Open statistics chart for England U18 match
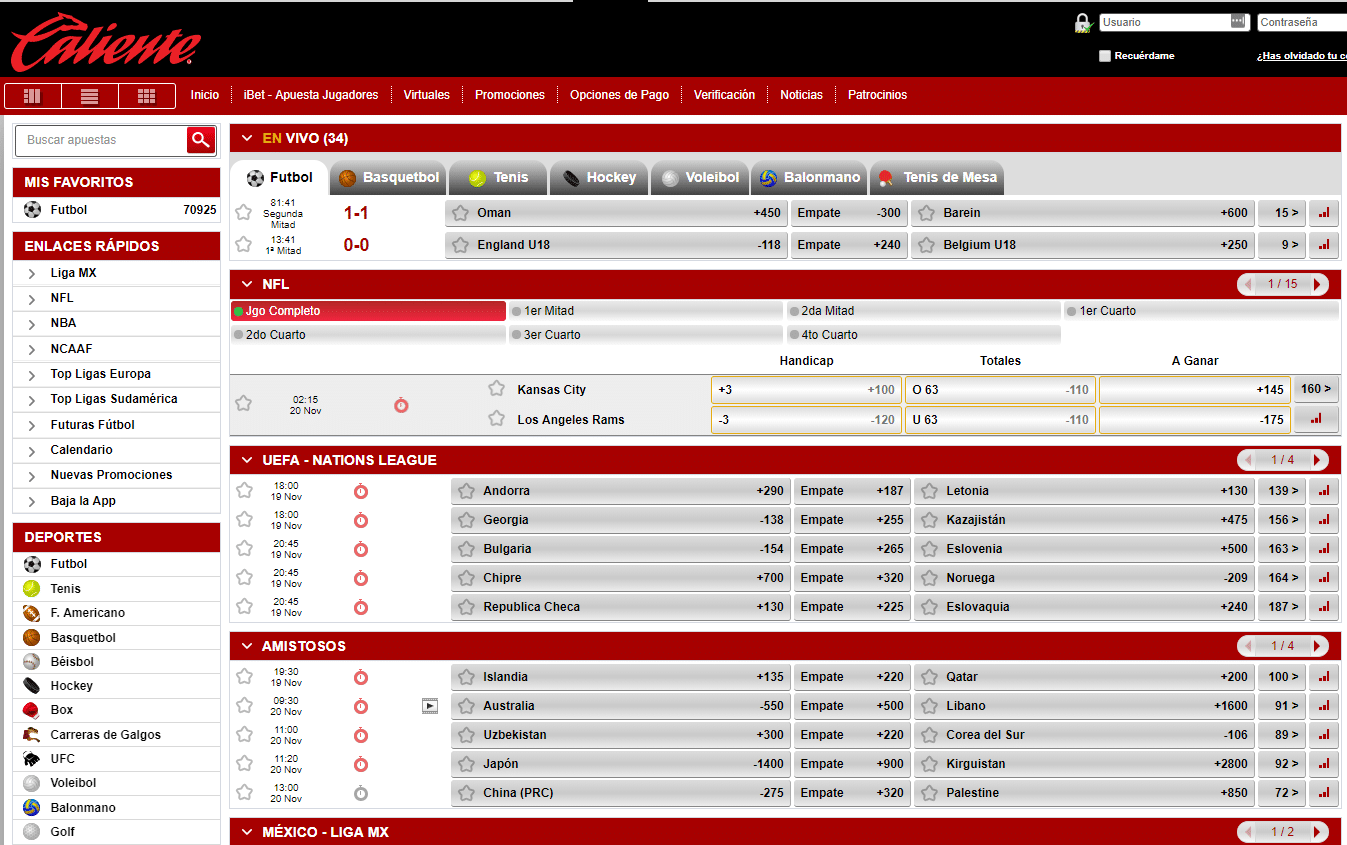The height and width of the screenshot is (845, 1347). point(1324,245)
